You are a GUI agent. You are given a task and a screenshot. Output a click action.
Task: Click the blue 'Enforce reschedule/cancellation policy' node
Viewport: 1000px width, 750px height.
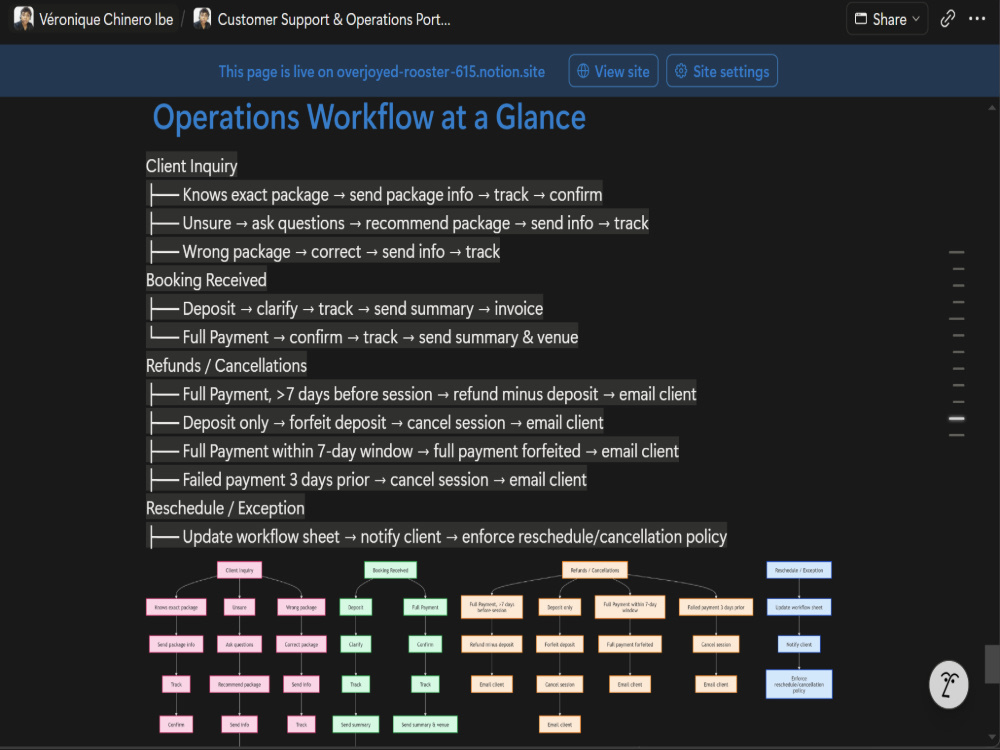798,684
